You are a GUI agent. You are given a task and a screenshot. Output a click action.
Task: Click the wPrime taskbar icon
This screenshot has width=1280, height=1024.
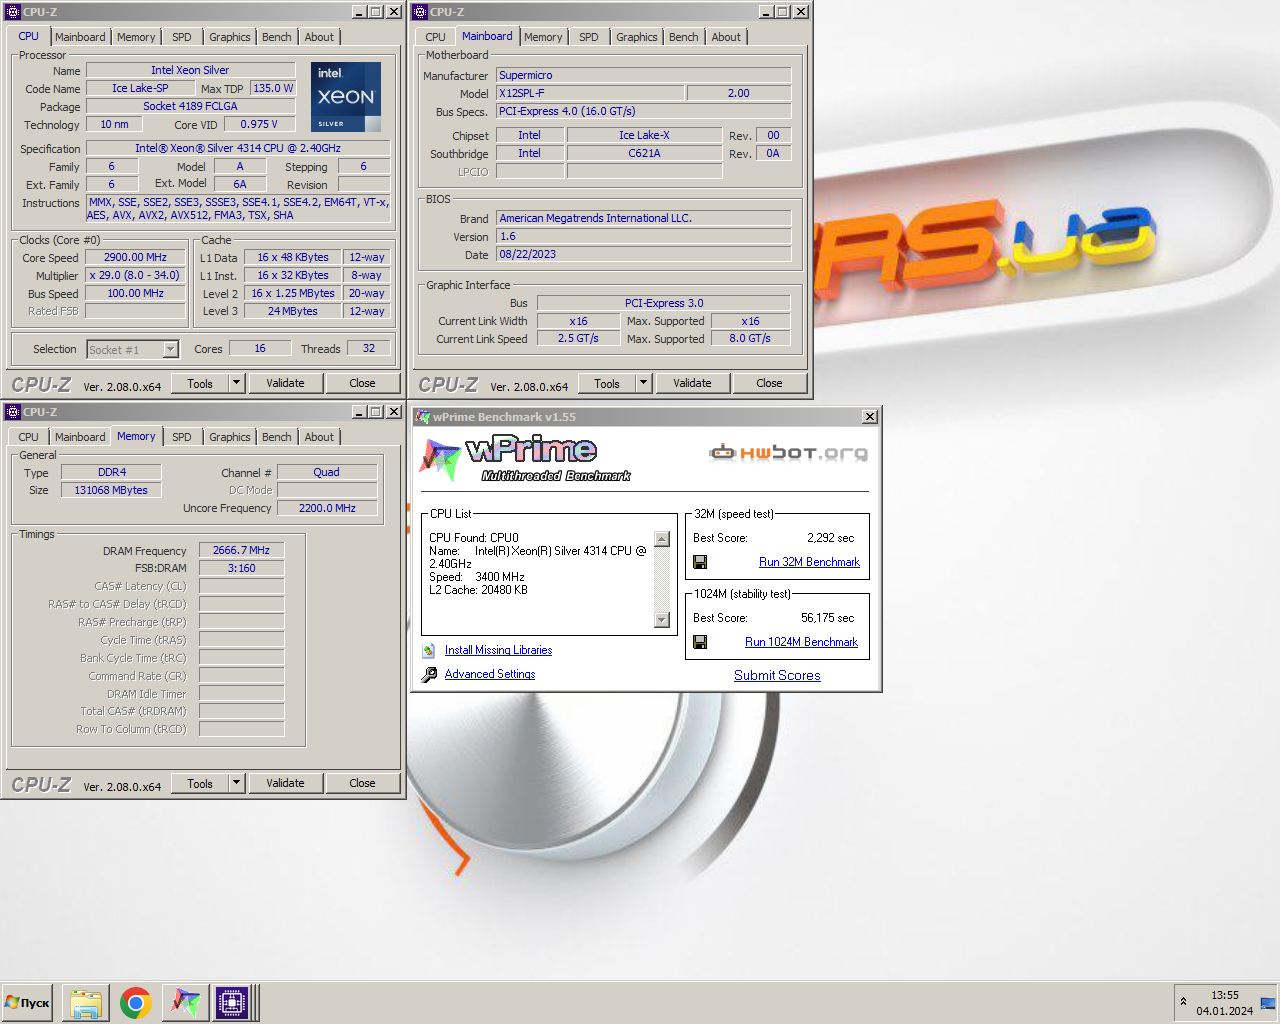click(185, 1003)
